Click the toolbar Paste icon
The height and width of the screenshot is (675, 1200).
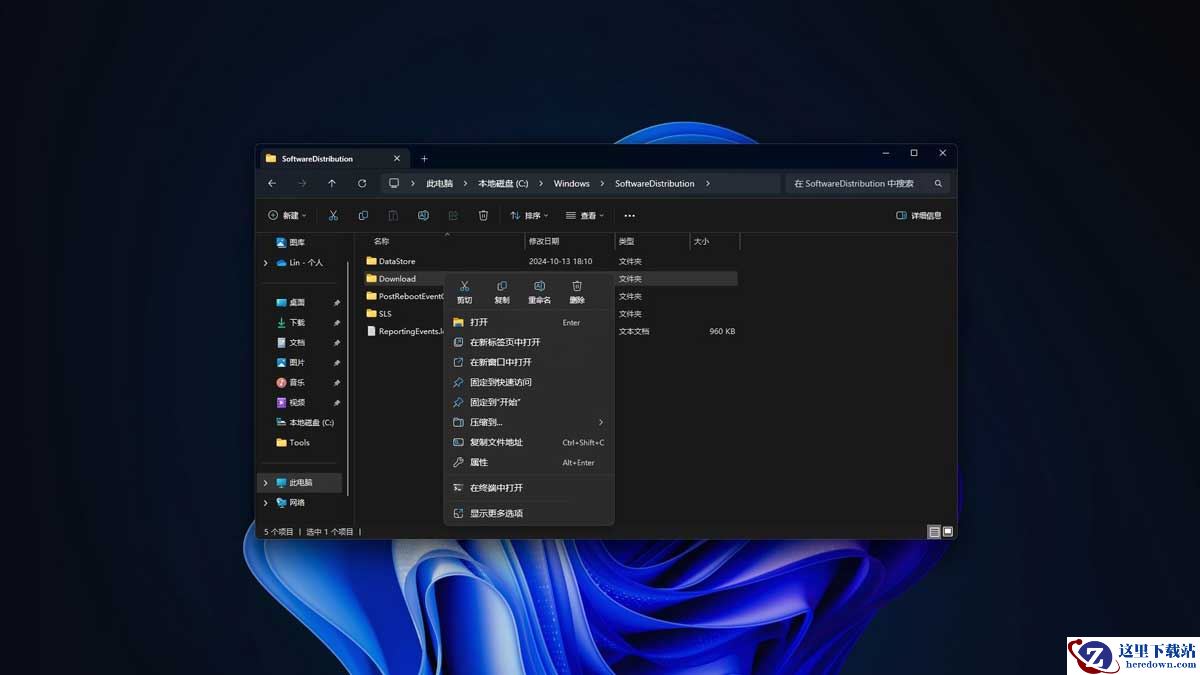(393, 215)
